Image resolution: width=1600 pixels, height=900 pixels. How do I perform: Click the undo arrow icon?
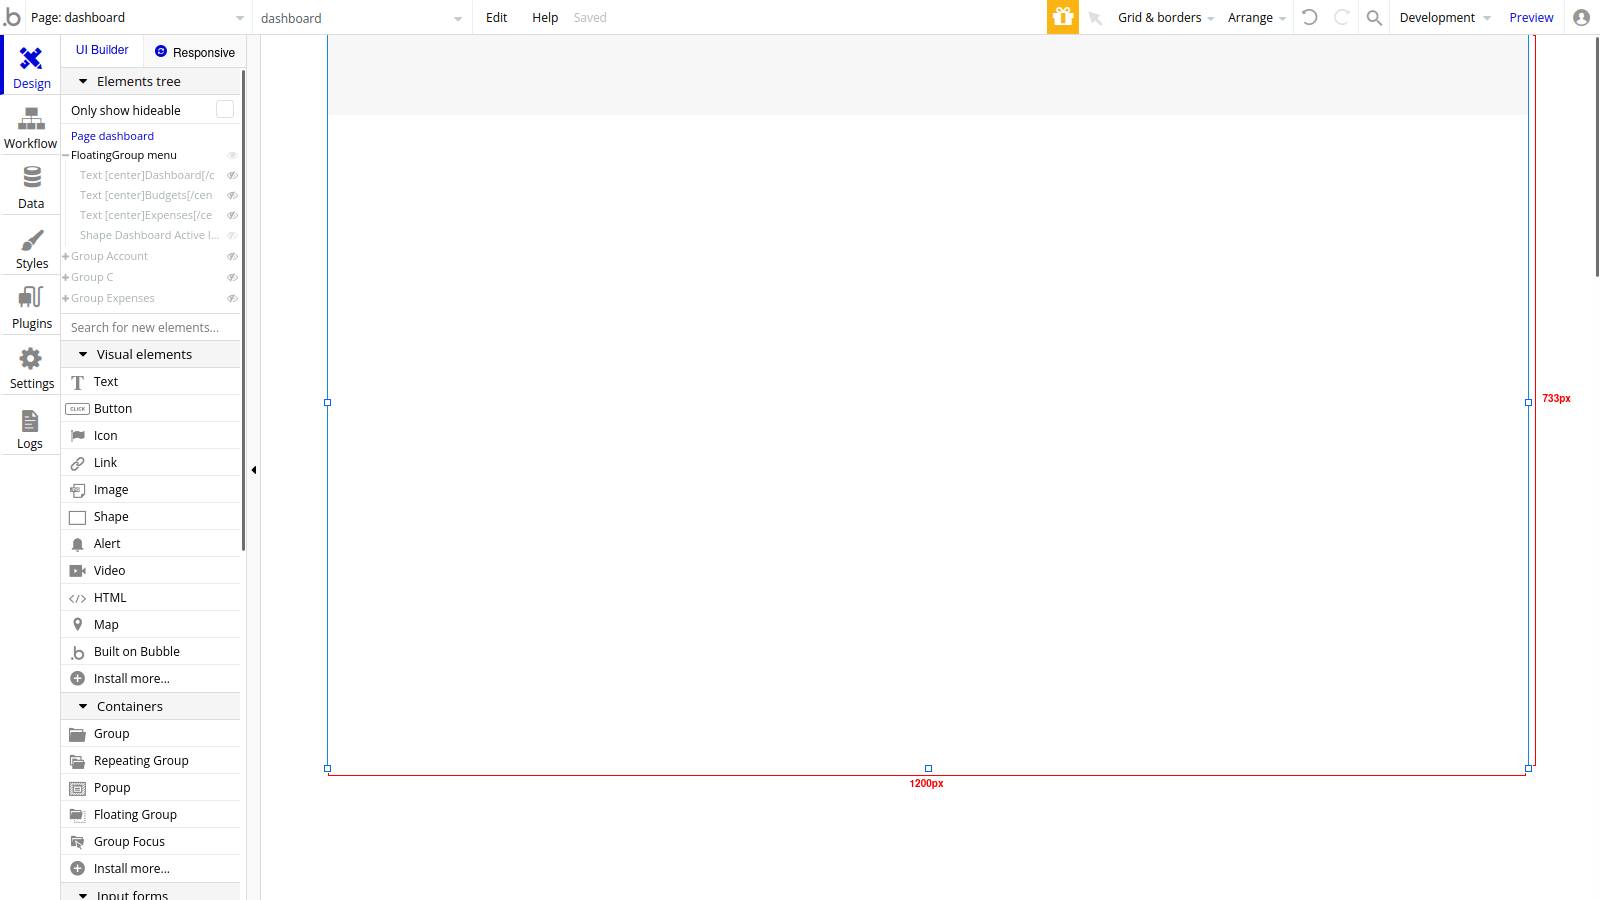1310,17
